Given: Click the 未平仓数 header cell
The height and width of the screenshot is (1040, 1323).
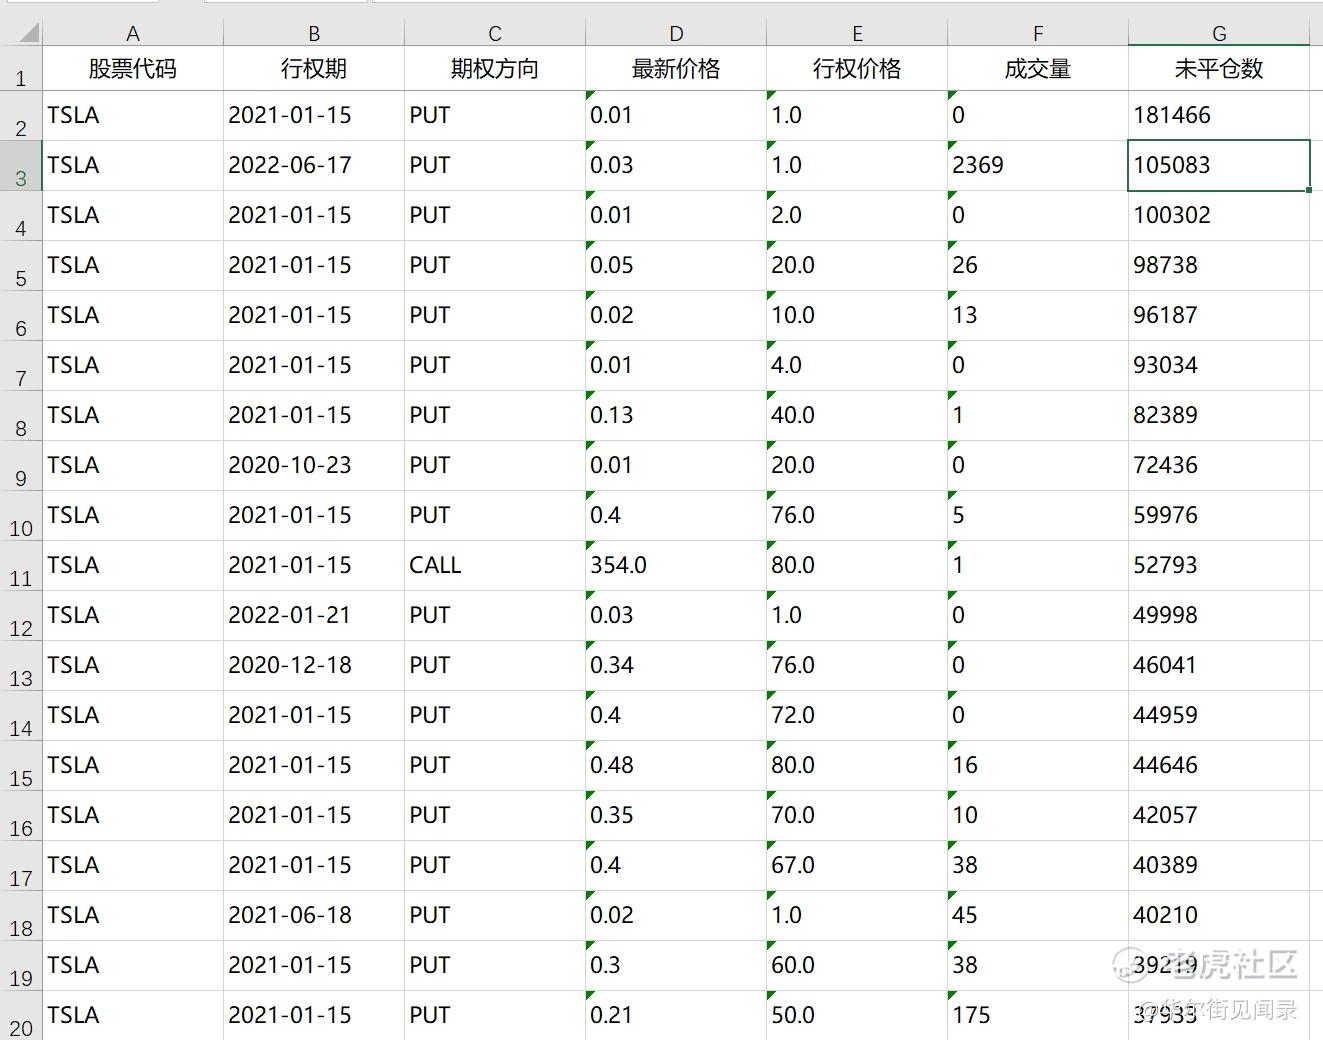Looking at the screenshot, I should (1218, 68).
